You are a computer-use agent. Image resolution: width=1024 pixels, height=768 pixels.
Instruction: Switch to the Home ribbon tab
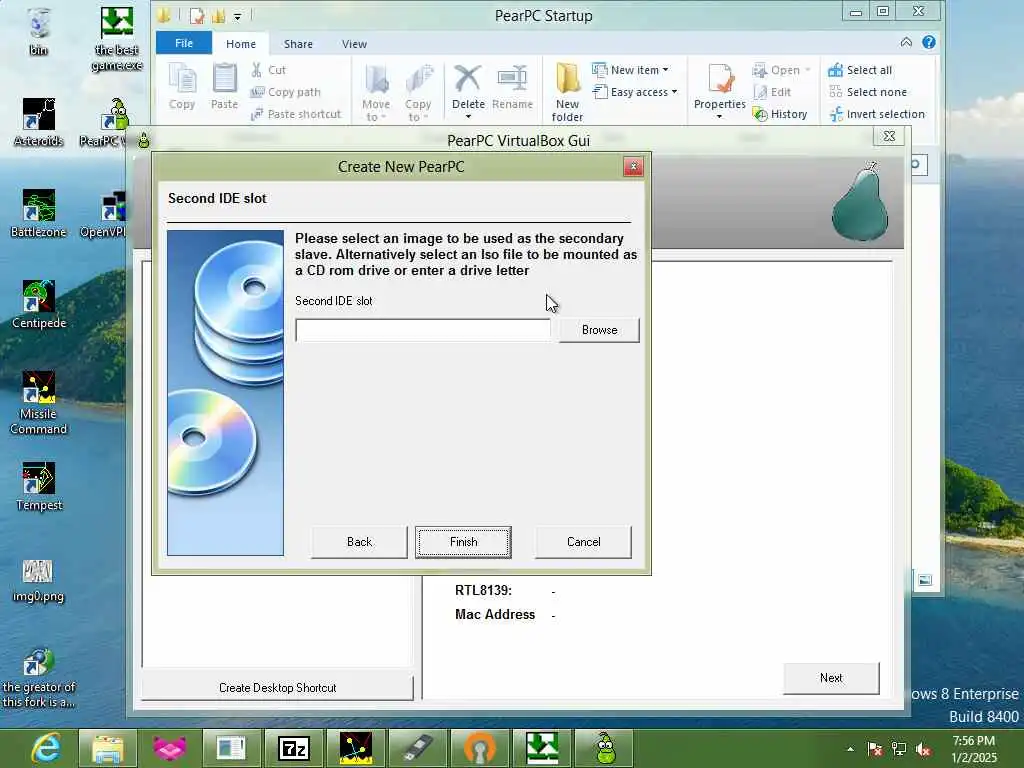(x=241, y=44)
